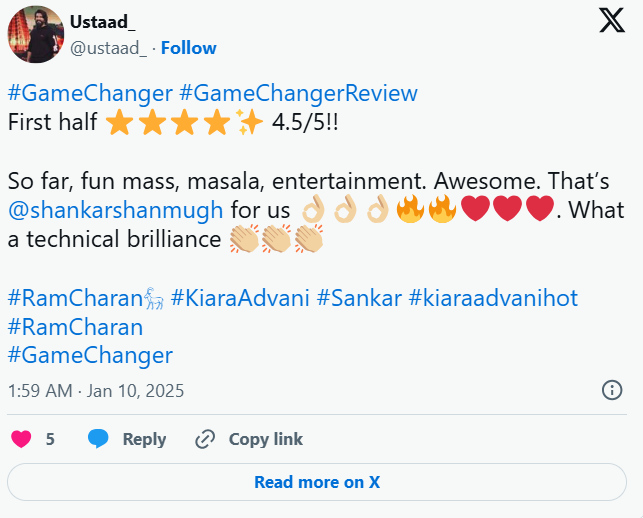Like the tweet with heart icon
The image size is (643, 518).
[21, 439]
